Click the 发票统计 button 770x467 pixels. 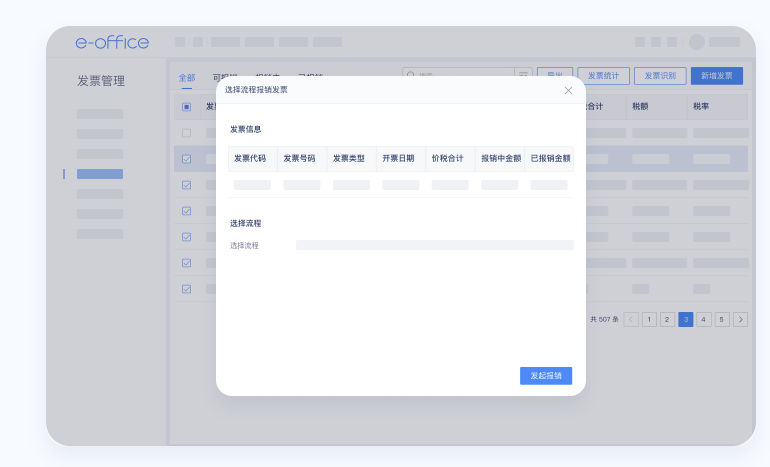(x=602, y=76)
